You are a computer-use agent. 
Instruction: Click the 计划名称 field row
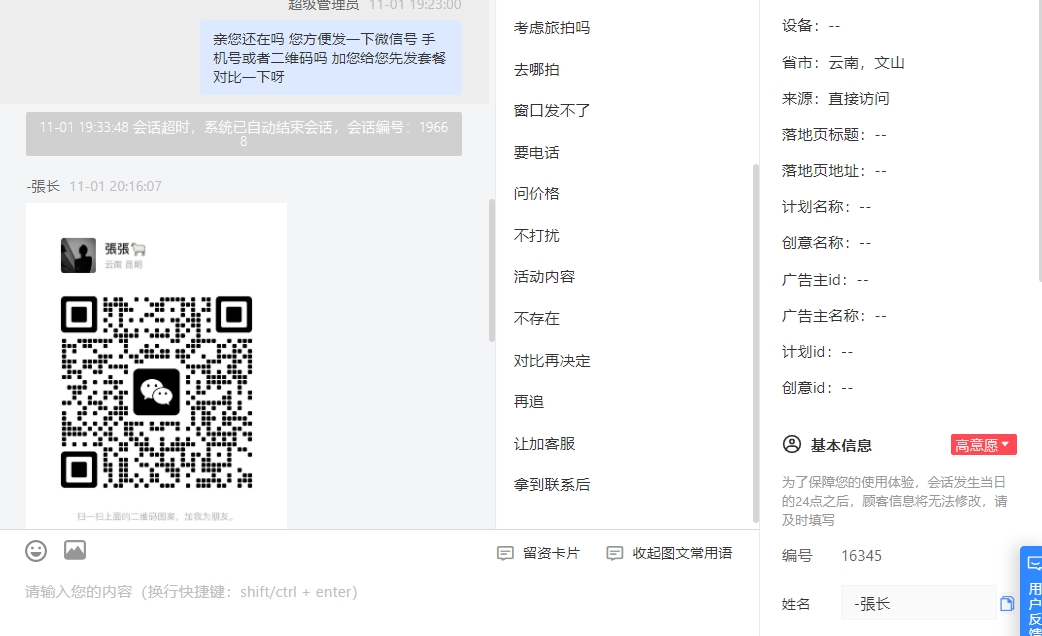coord(826,207)
